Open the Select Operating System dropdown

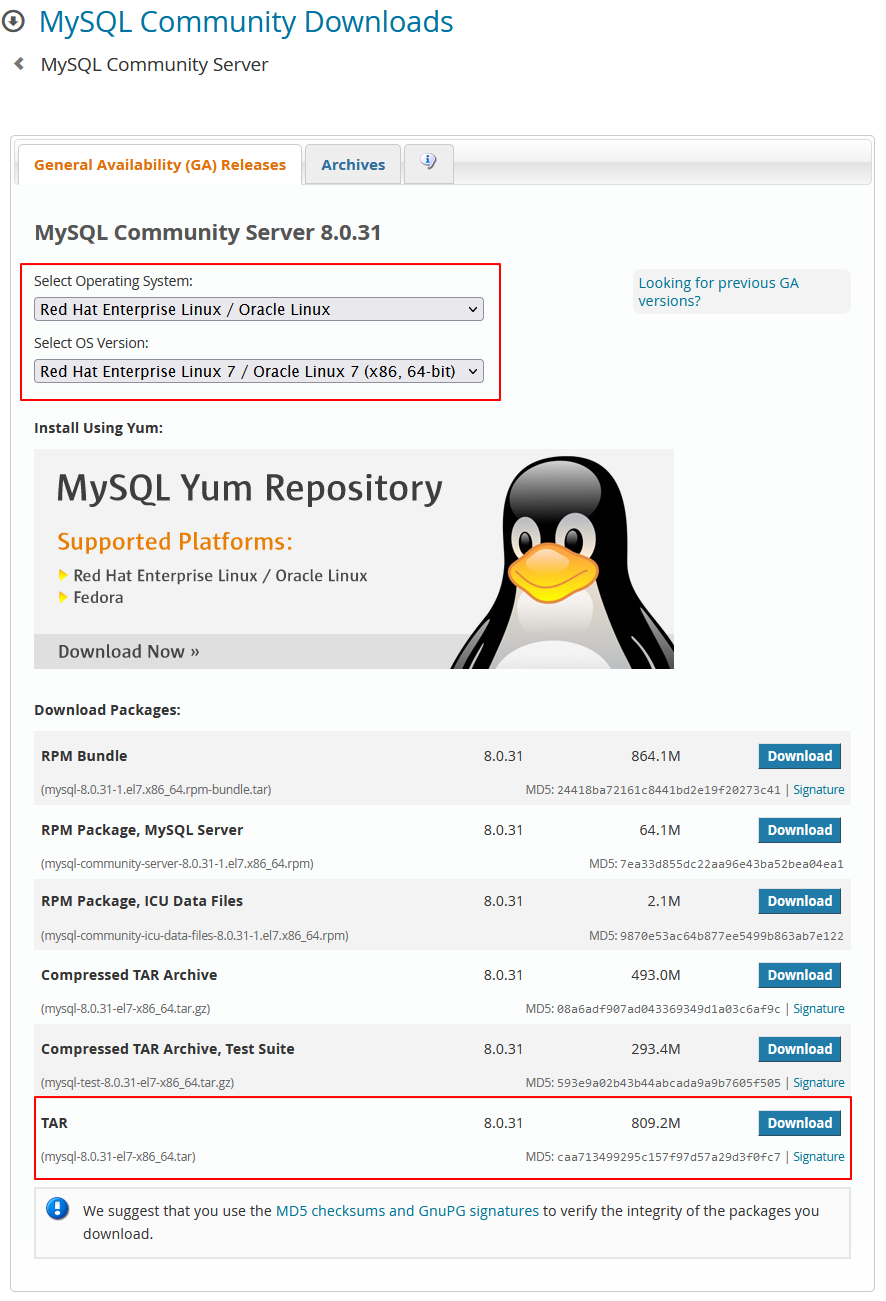click(x=259, y=309)
